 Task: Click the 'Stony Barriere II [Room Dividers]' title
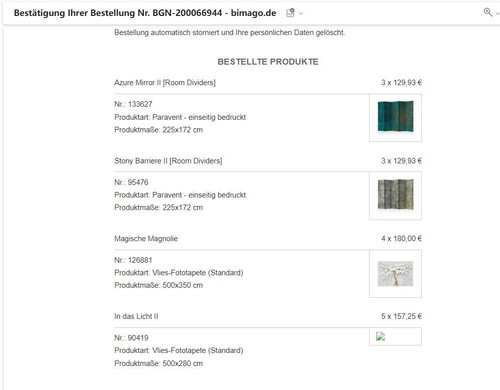[168, 161]
